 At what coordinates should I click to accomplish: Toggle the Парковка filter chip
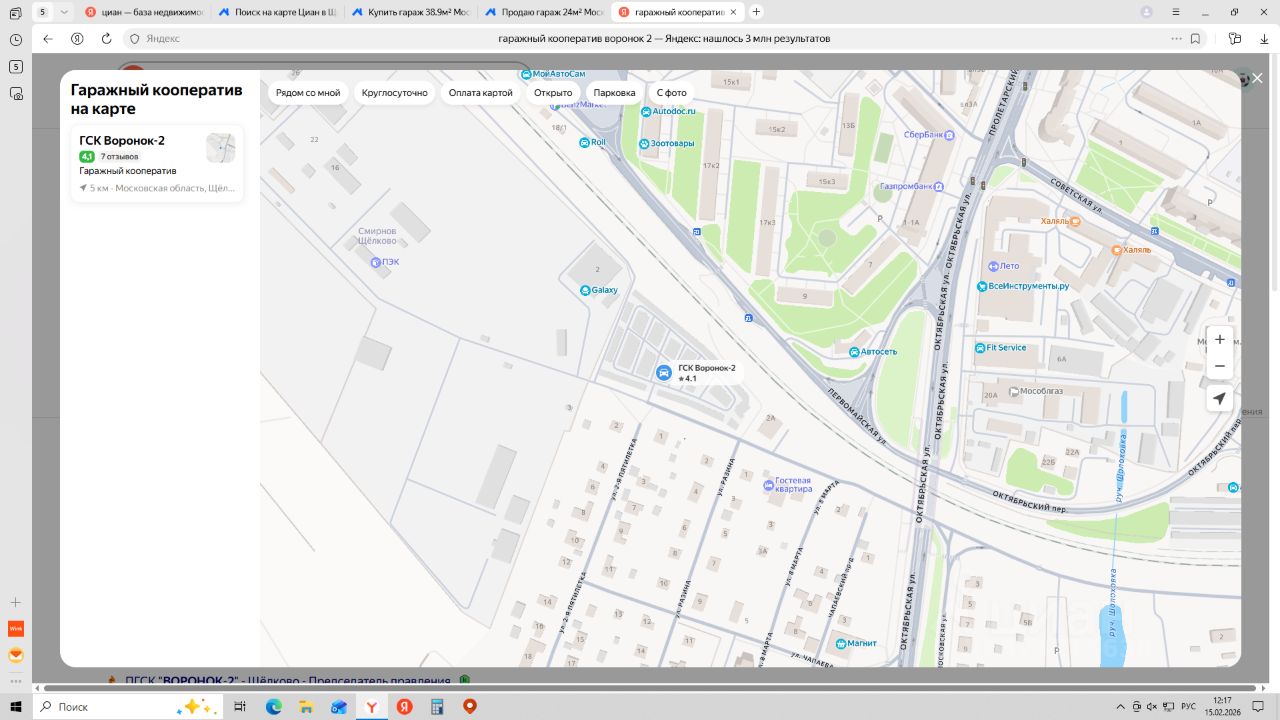click(614, 93)
